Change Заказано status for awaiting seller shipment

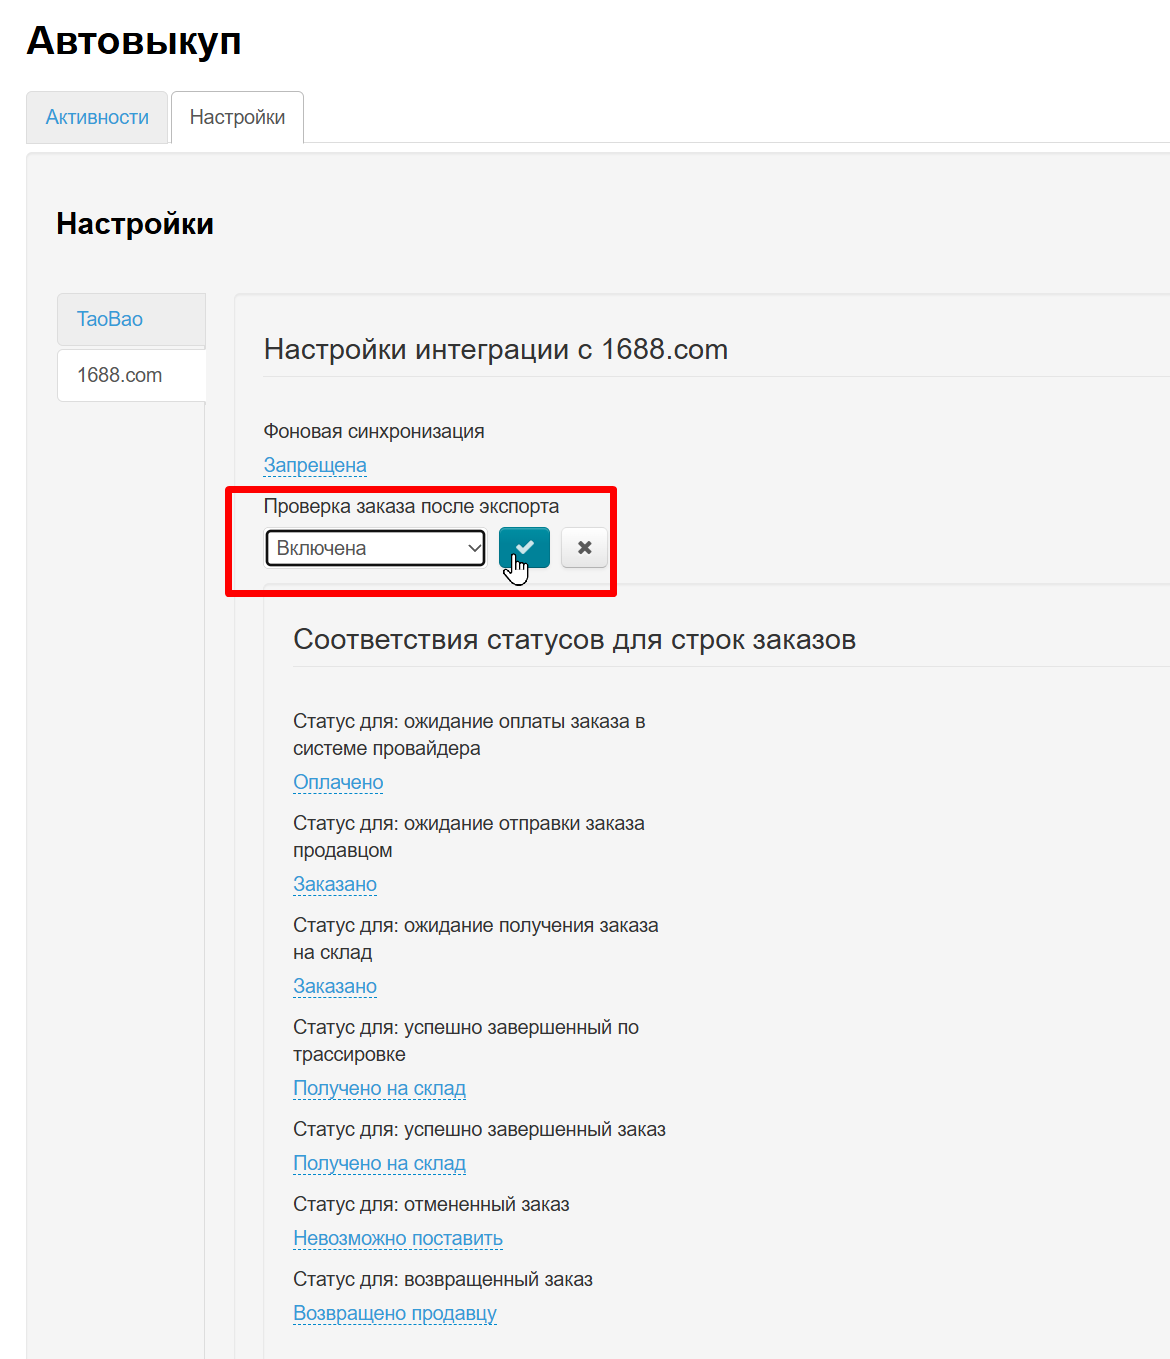click(335, 884)
